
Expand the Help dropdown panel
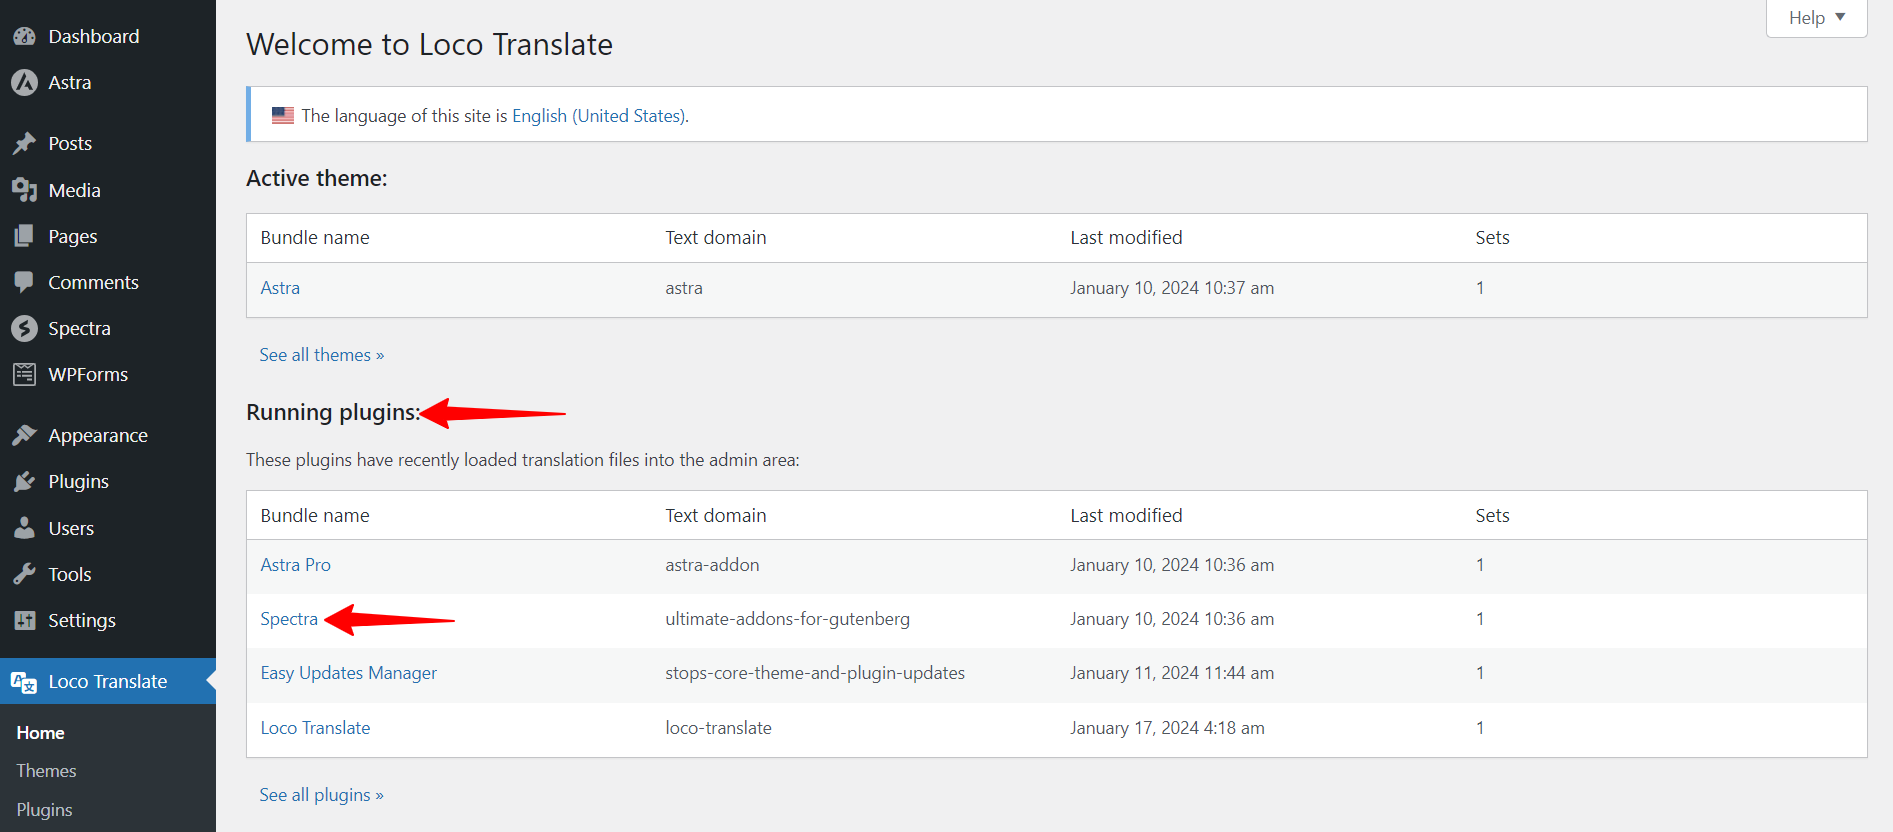point(1816,18)
